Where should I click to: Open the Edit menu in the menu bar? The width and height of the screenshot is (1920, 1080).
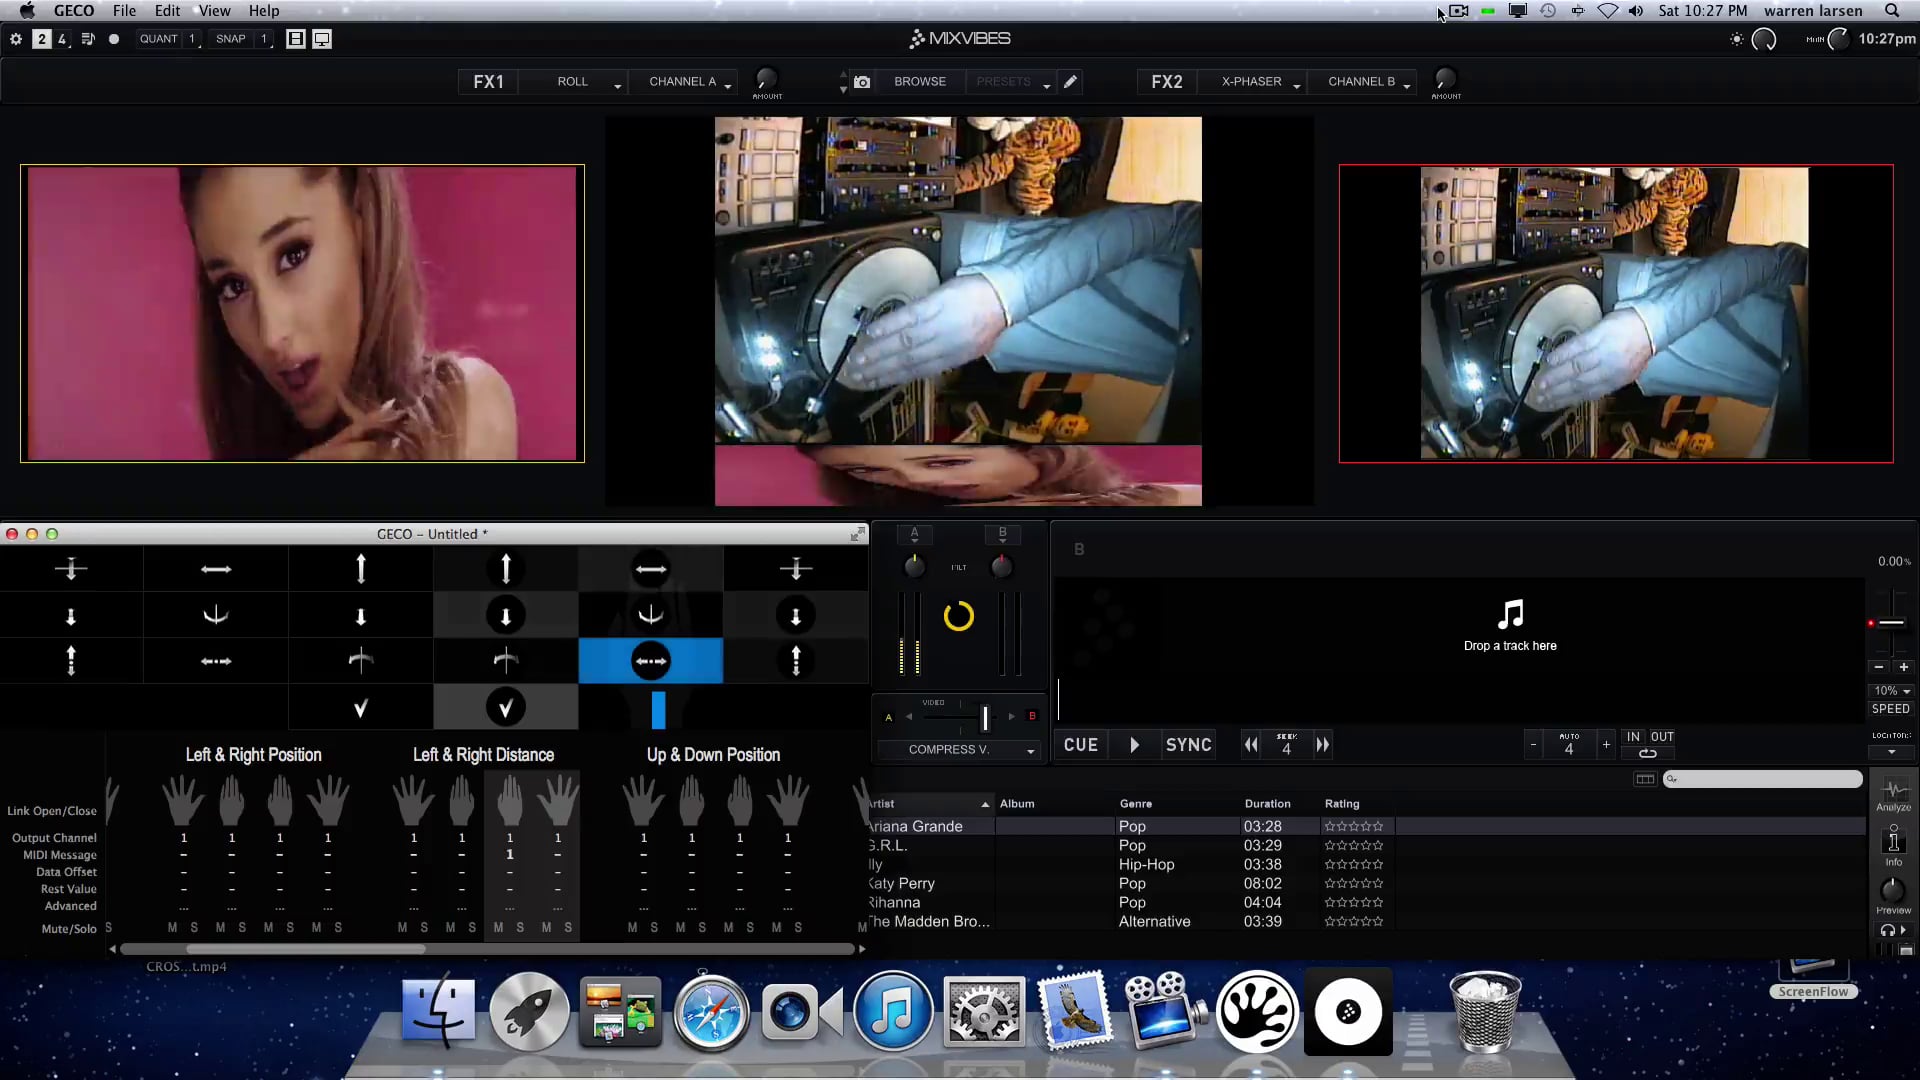(x=167, y=10)
